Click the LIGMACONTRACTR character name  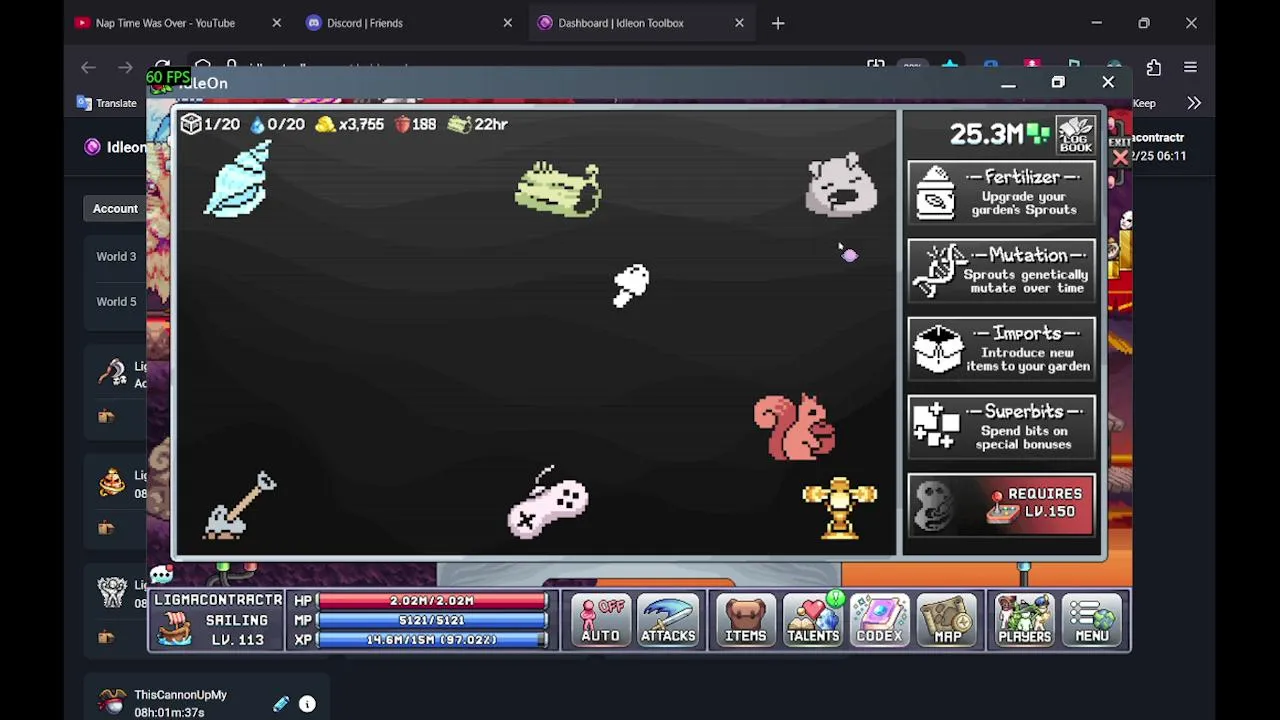[x=218, y=600]
